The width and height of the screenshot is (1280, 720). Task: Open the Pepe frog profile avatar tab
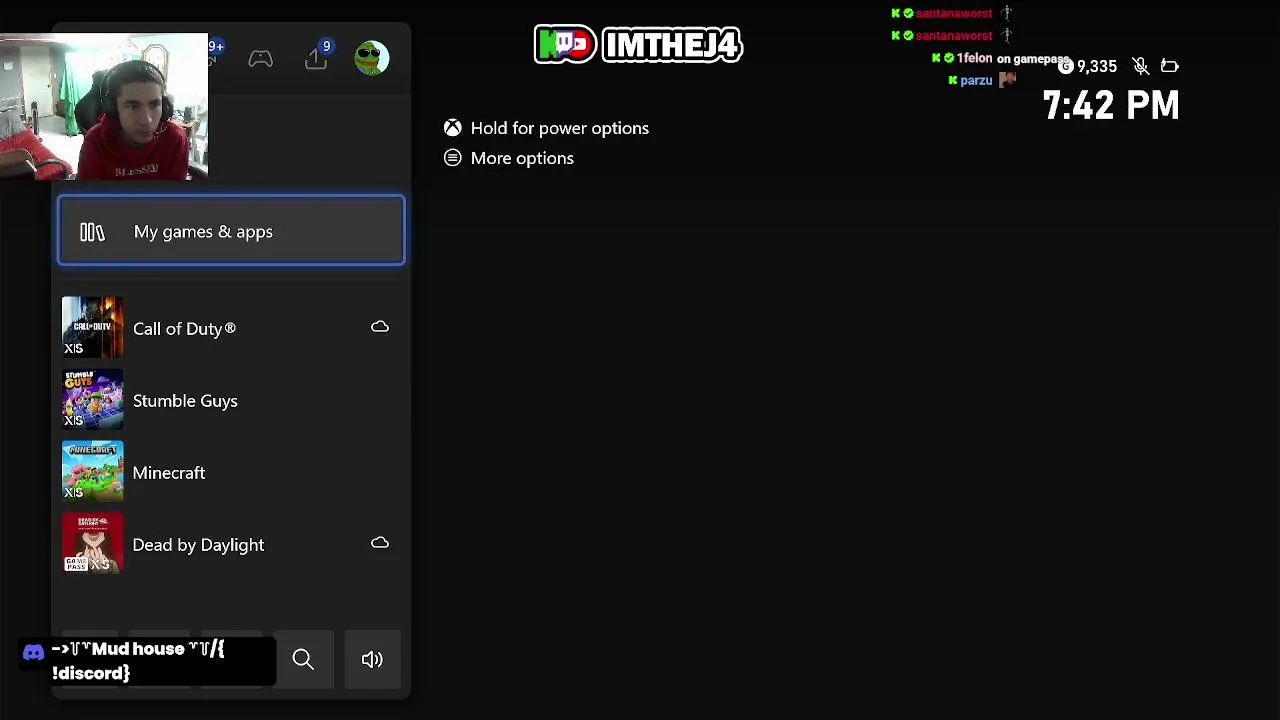click(x=372, y=58)
